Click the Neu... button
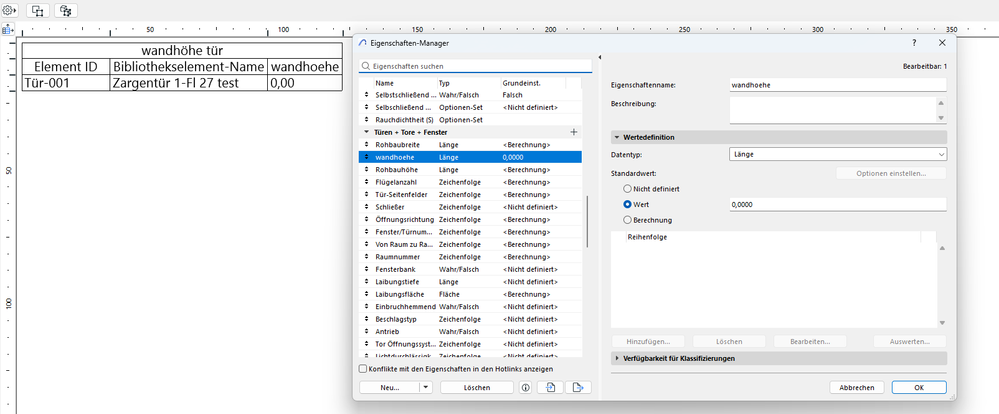The image size is (999, 414). pyautogui.click(x=389, y=387)
